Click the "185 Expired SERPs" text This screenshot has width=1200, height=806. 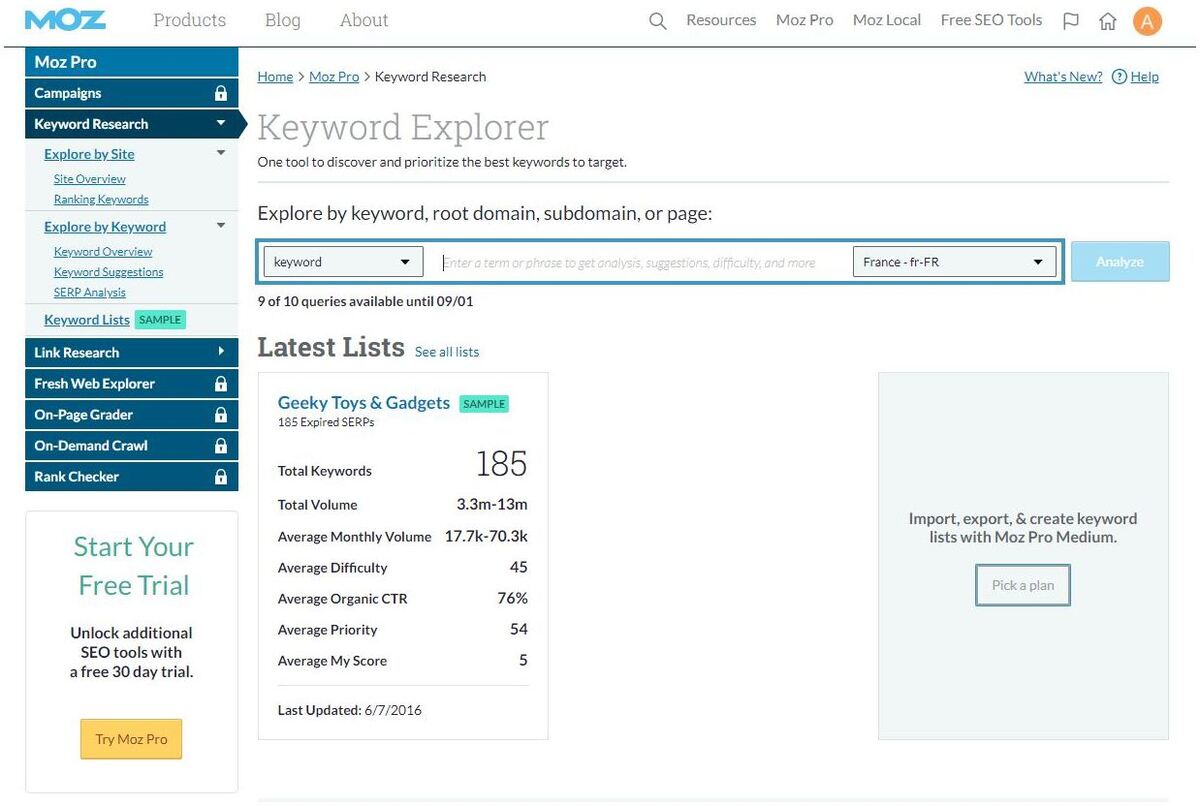click(326, 422)
